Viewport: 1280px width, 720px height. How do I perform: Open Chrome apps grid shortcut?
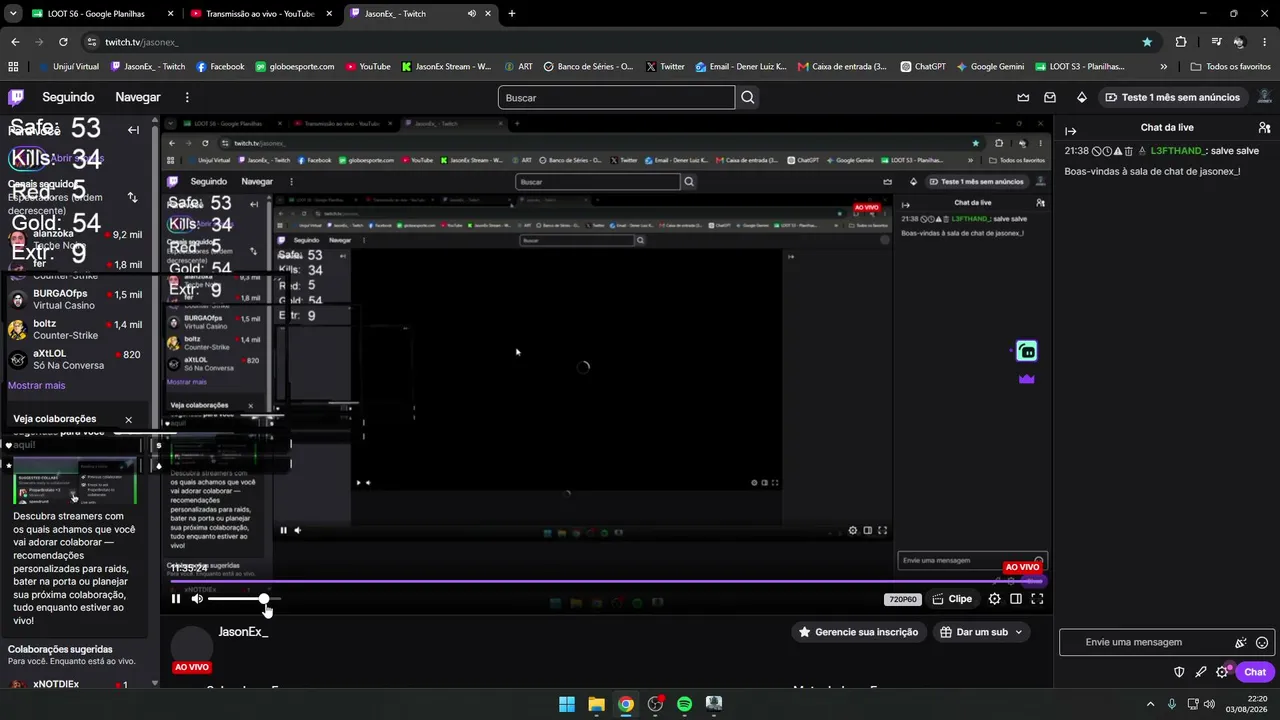point(13,66)
